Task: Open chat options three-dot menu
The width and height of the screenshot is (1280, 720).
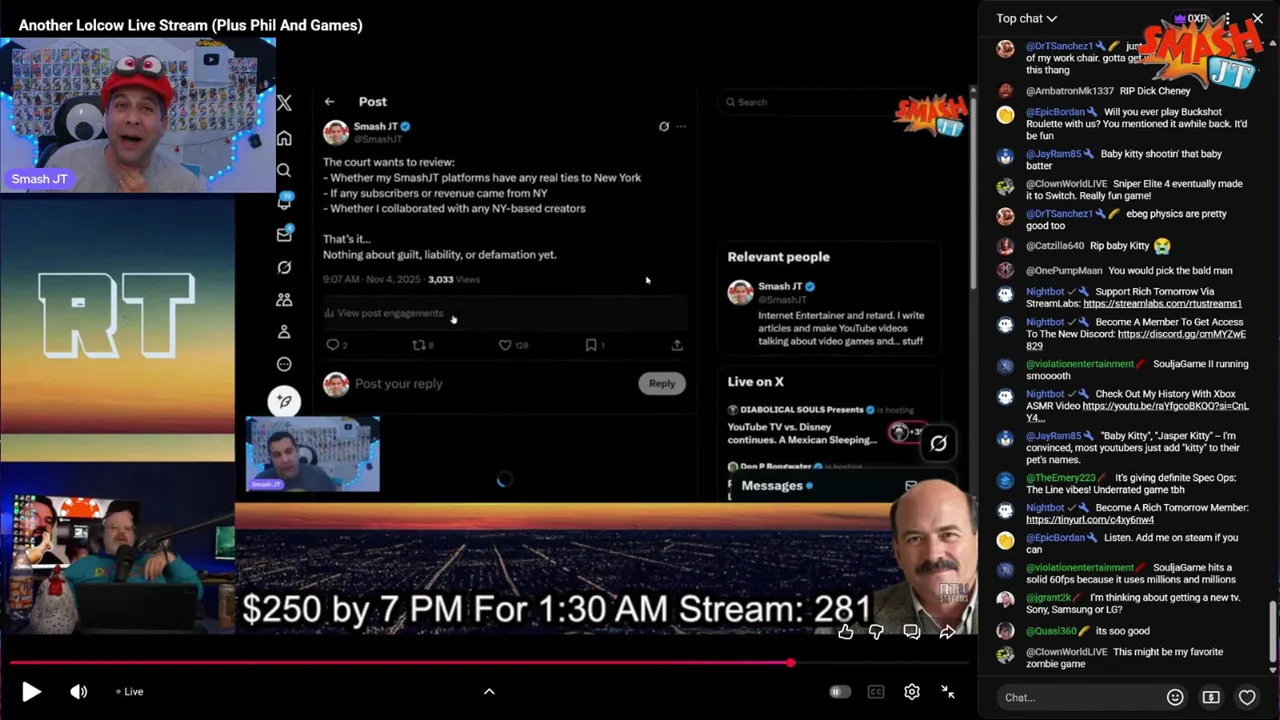Action: click(x=1226, y=18)
